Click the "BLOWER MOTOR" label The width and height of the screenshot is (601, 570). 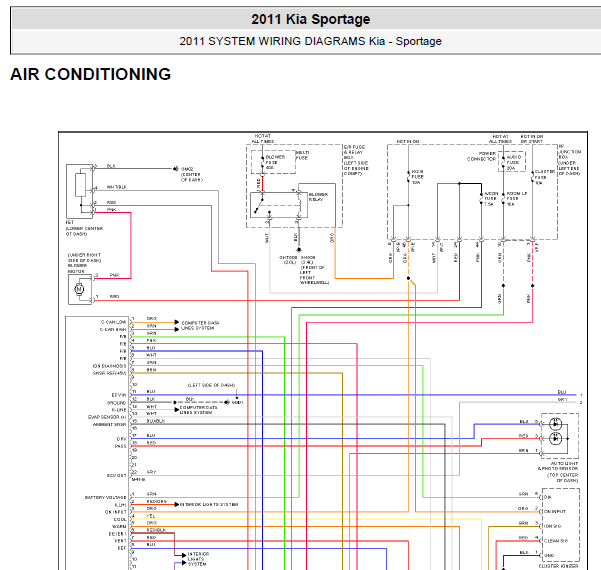[77, 268]
